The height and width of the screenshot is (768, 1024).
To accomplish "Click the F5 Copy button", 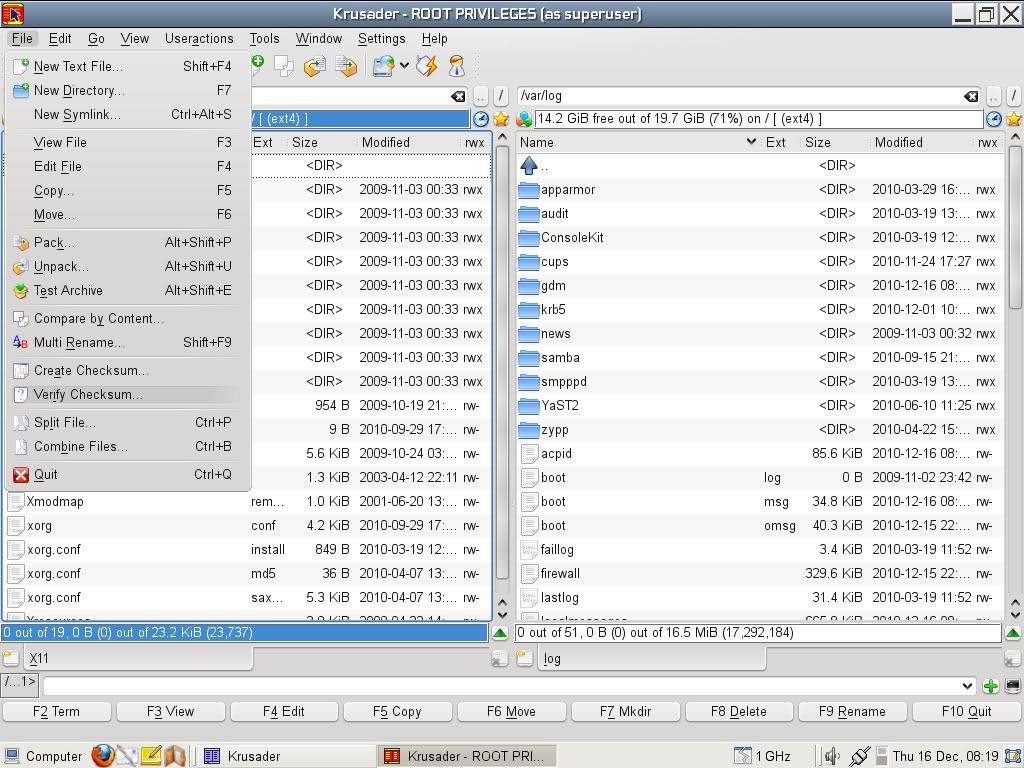I will [397, 711].
